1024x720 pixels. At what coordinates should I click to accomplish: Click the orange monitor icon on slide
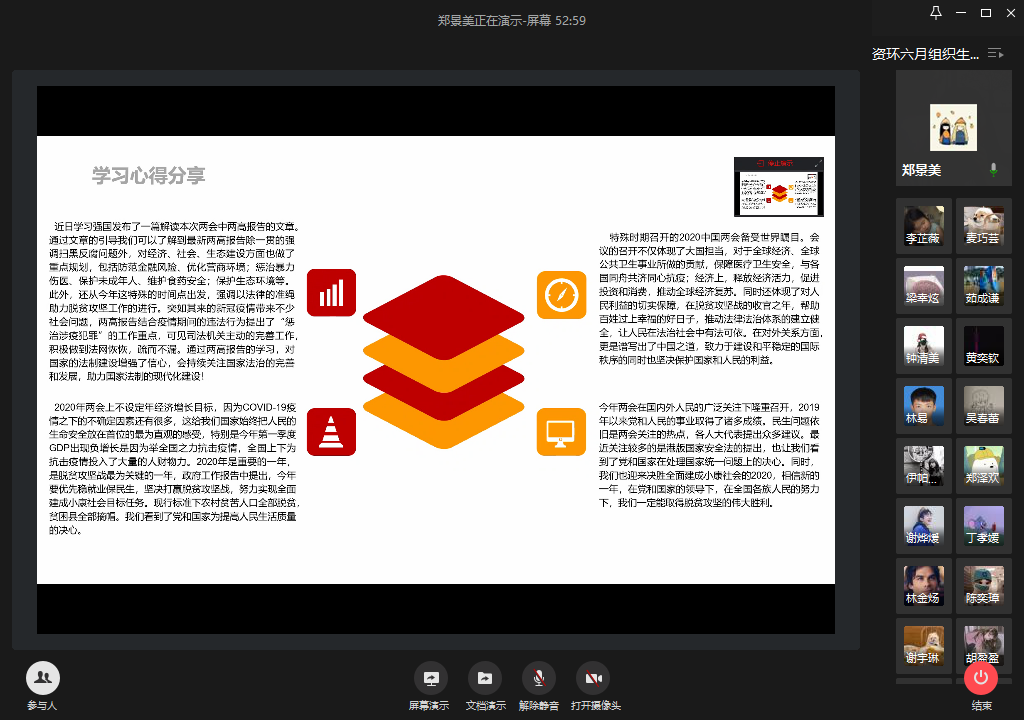[x=562, y=432]
